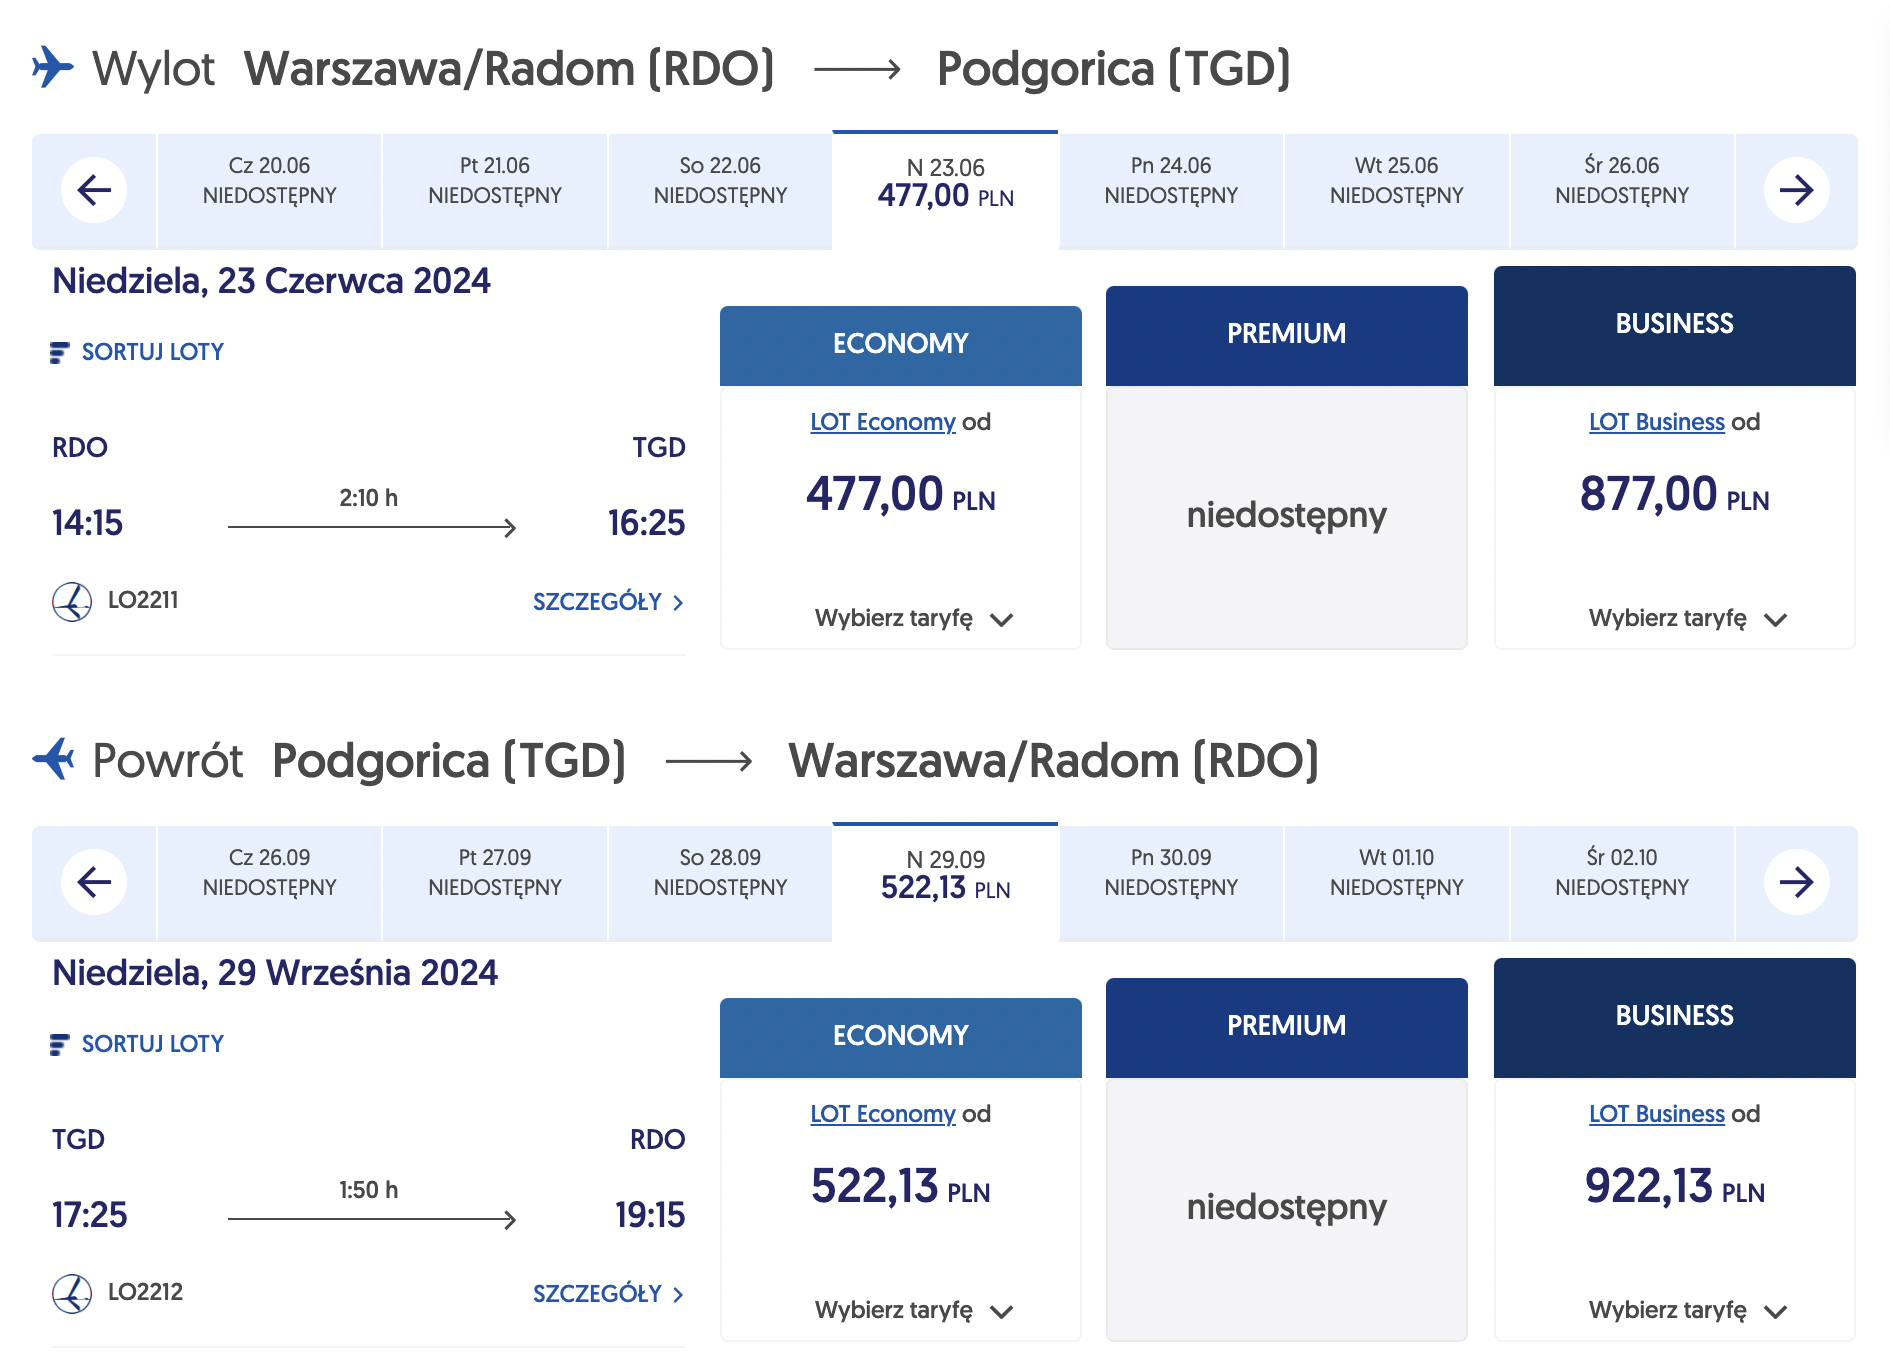Image resolution: width=1890 pixels, height=1372 pixels.
Task: Expand Wybierz taryfę under return Economy 522,13
Action: click(914, 1311)
